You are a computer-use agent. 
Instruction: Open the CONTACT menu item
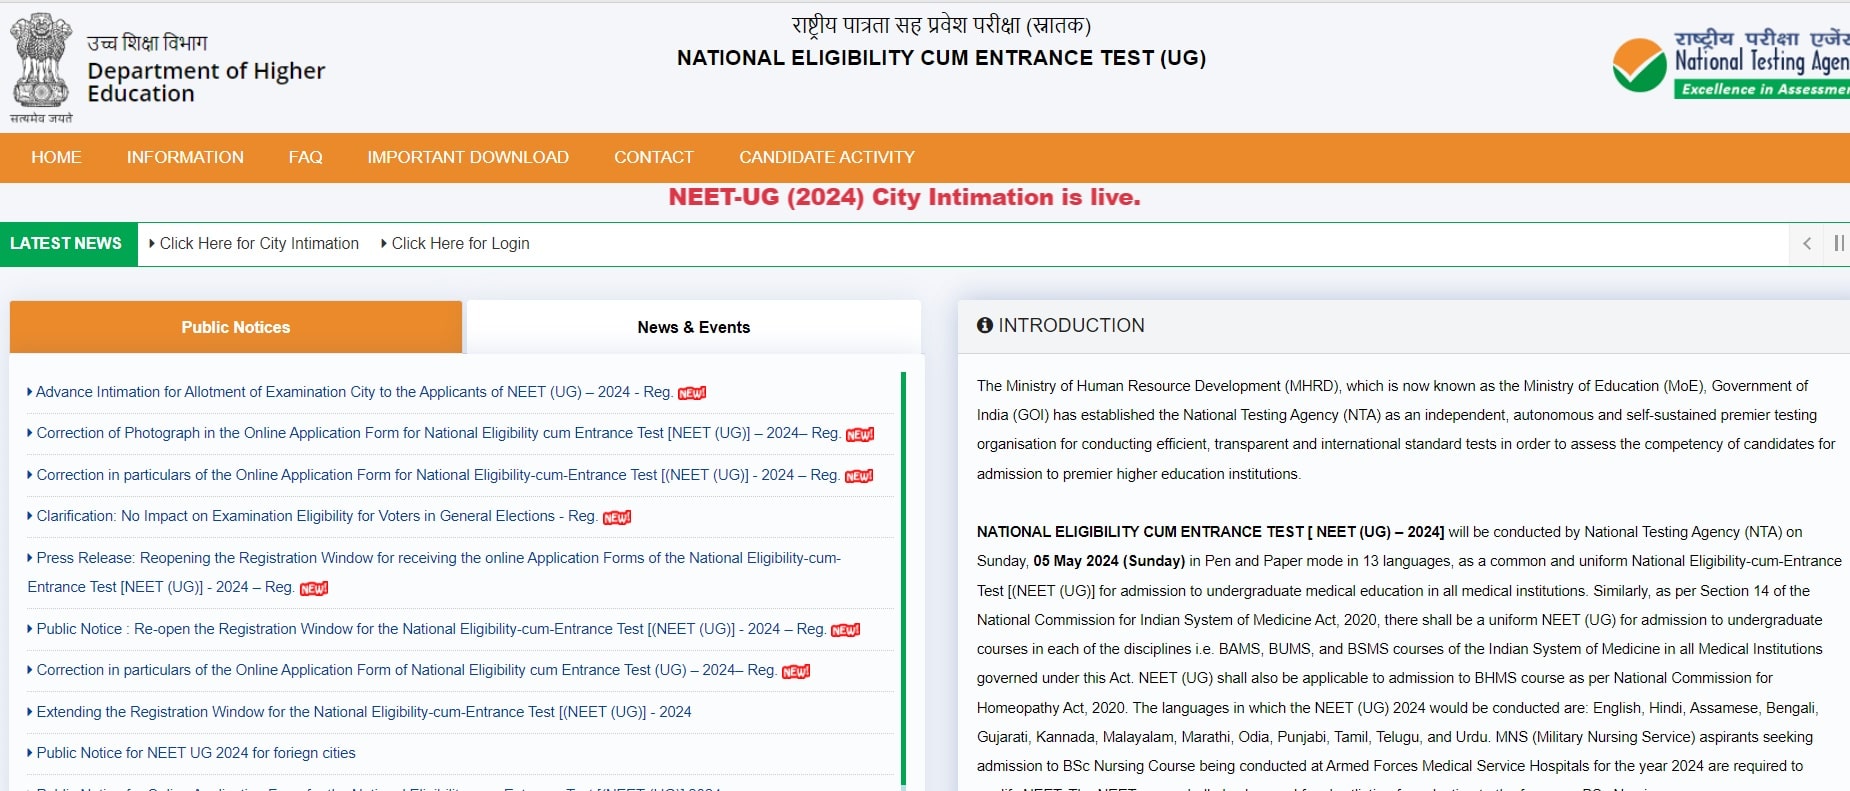pos(654,157)
